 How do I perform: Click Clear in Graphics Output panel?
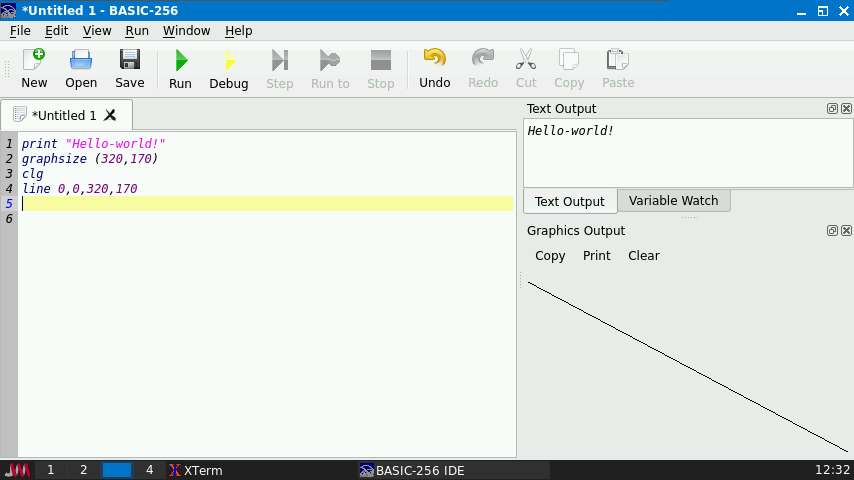click(x=643, y=256)
